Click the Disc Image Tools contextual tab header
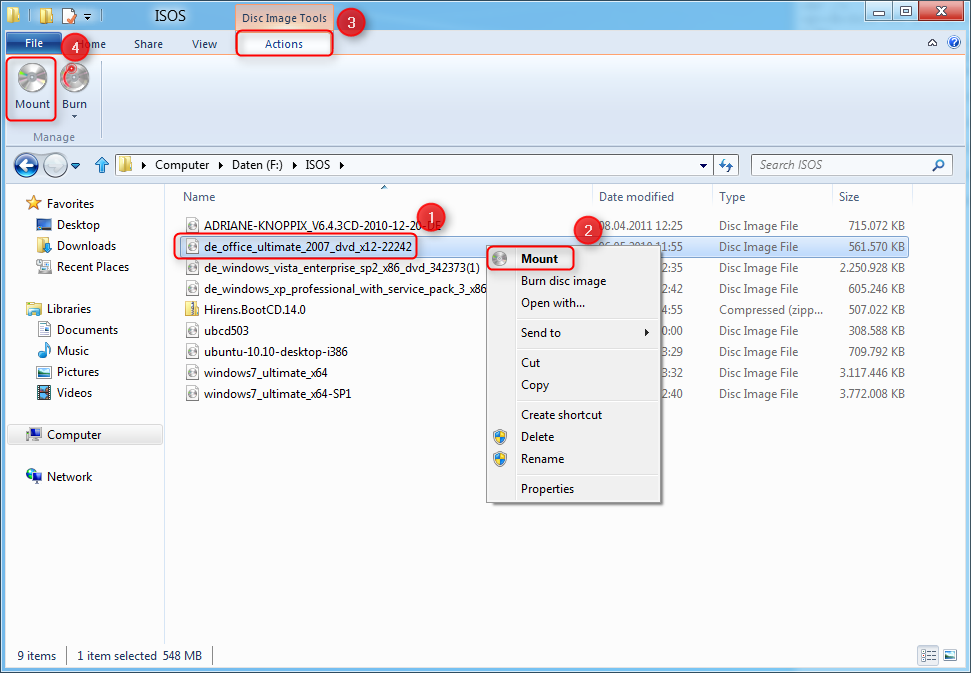The image size is (971, 673). tap(284, 18)
